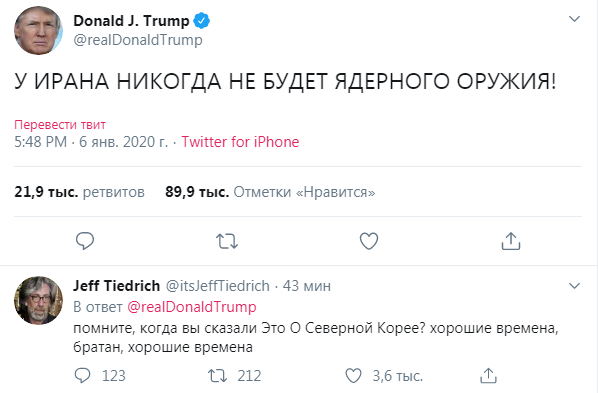Open Twitter for iPhone source link
Viewport: 598px width, 393px height.
(240, 142)
